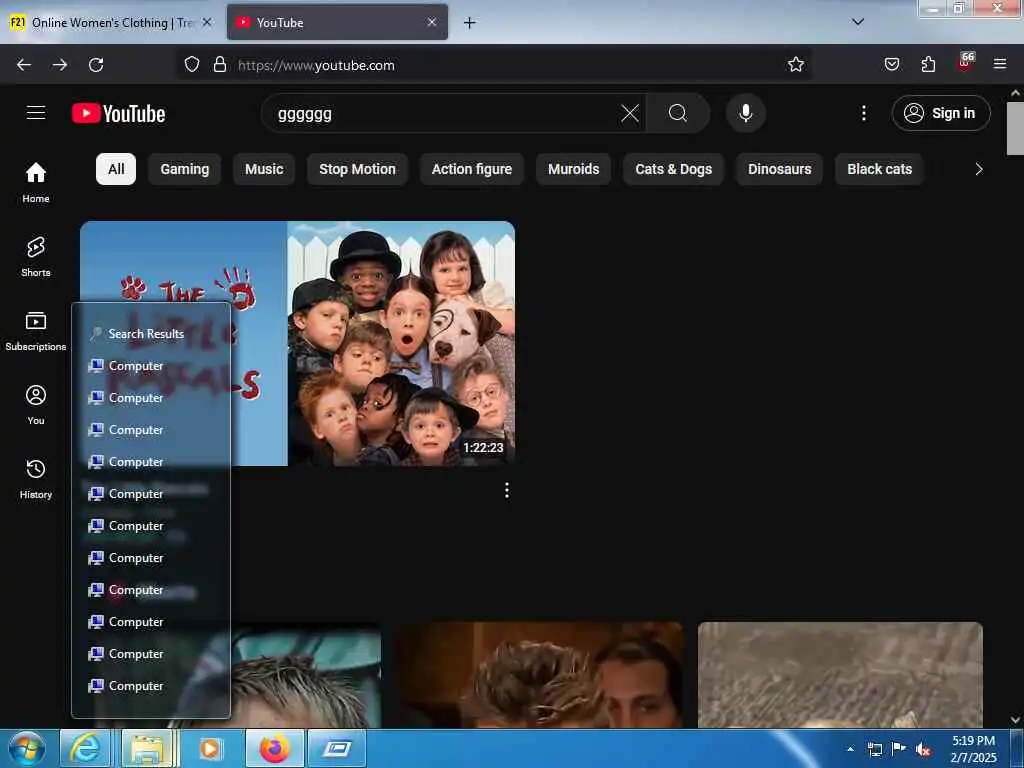Open the Little Rascals video thumbnail

297,344
